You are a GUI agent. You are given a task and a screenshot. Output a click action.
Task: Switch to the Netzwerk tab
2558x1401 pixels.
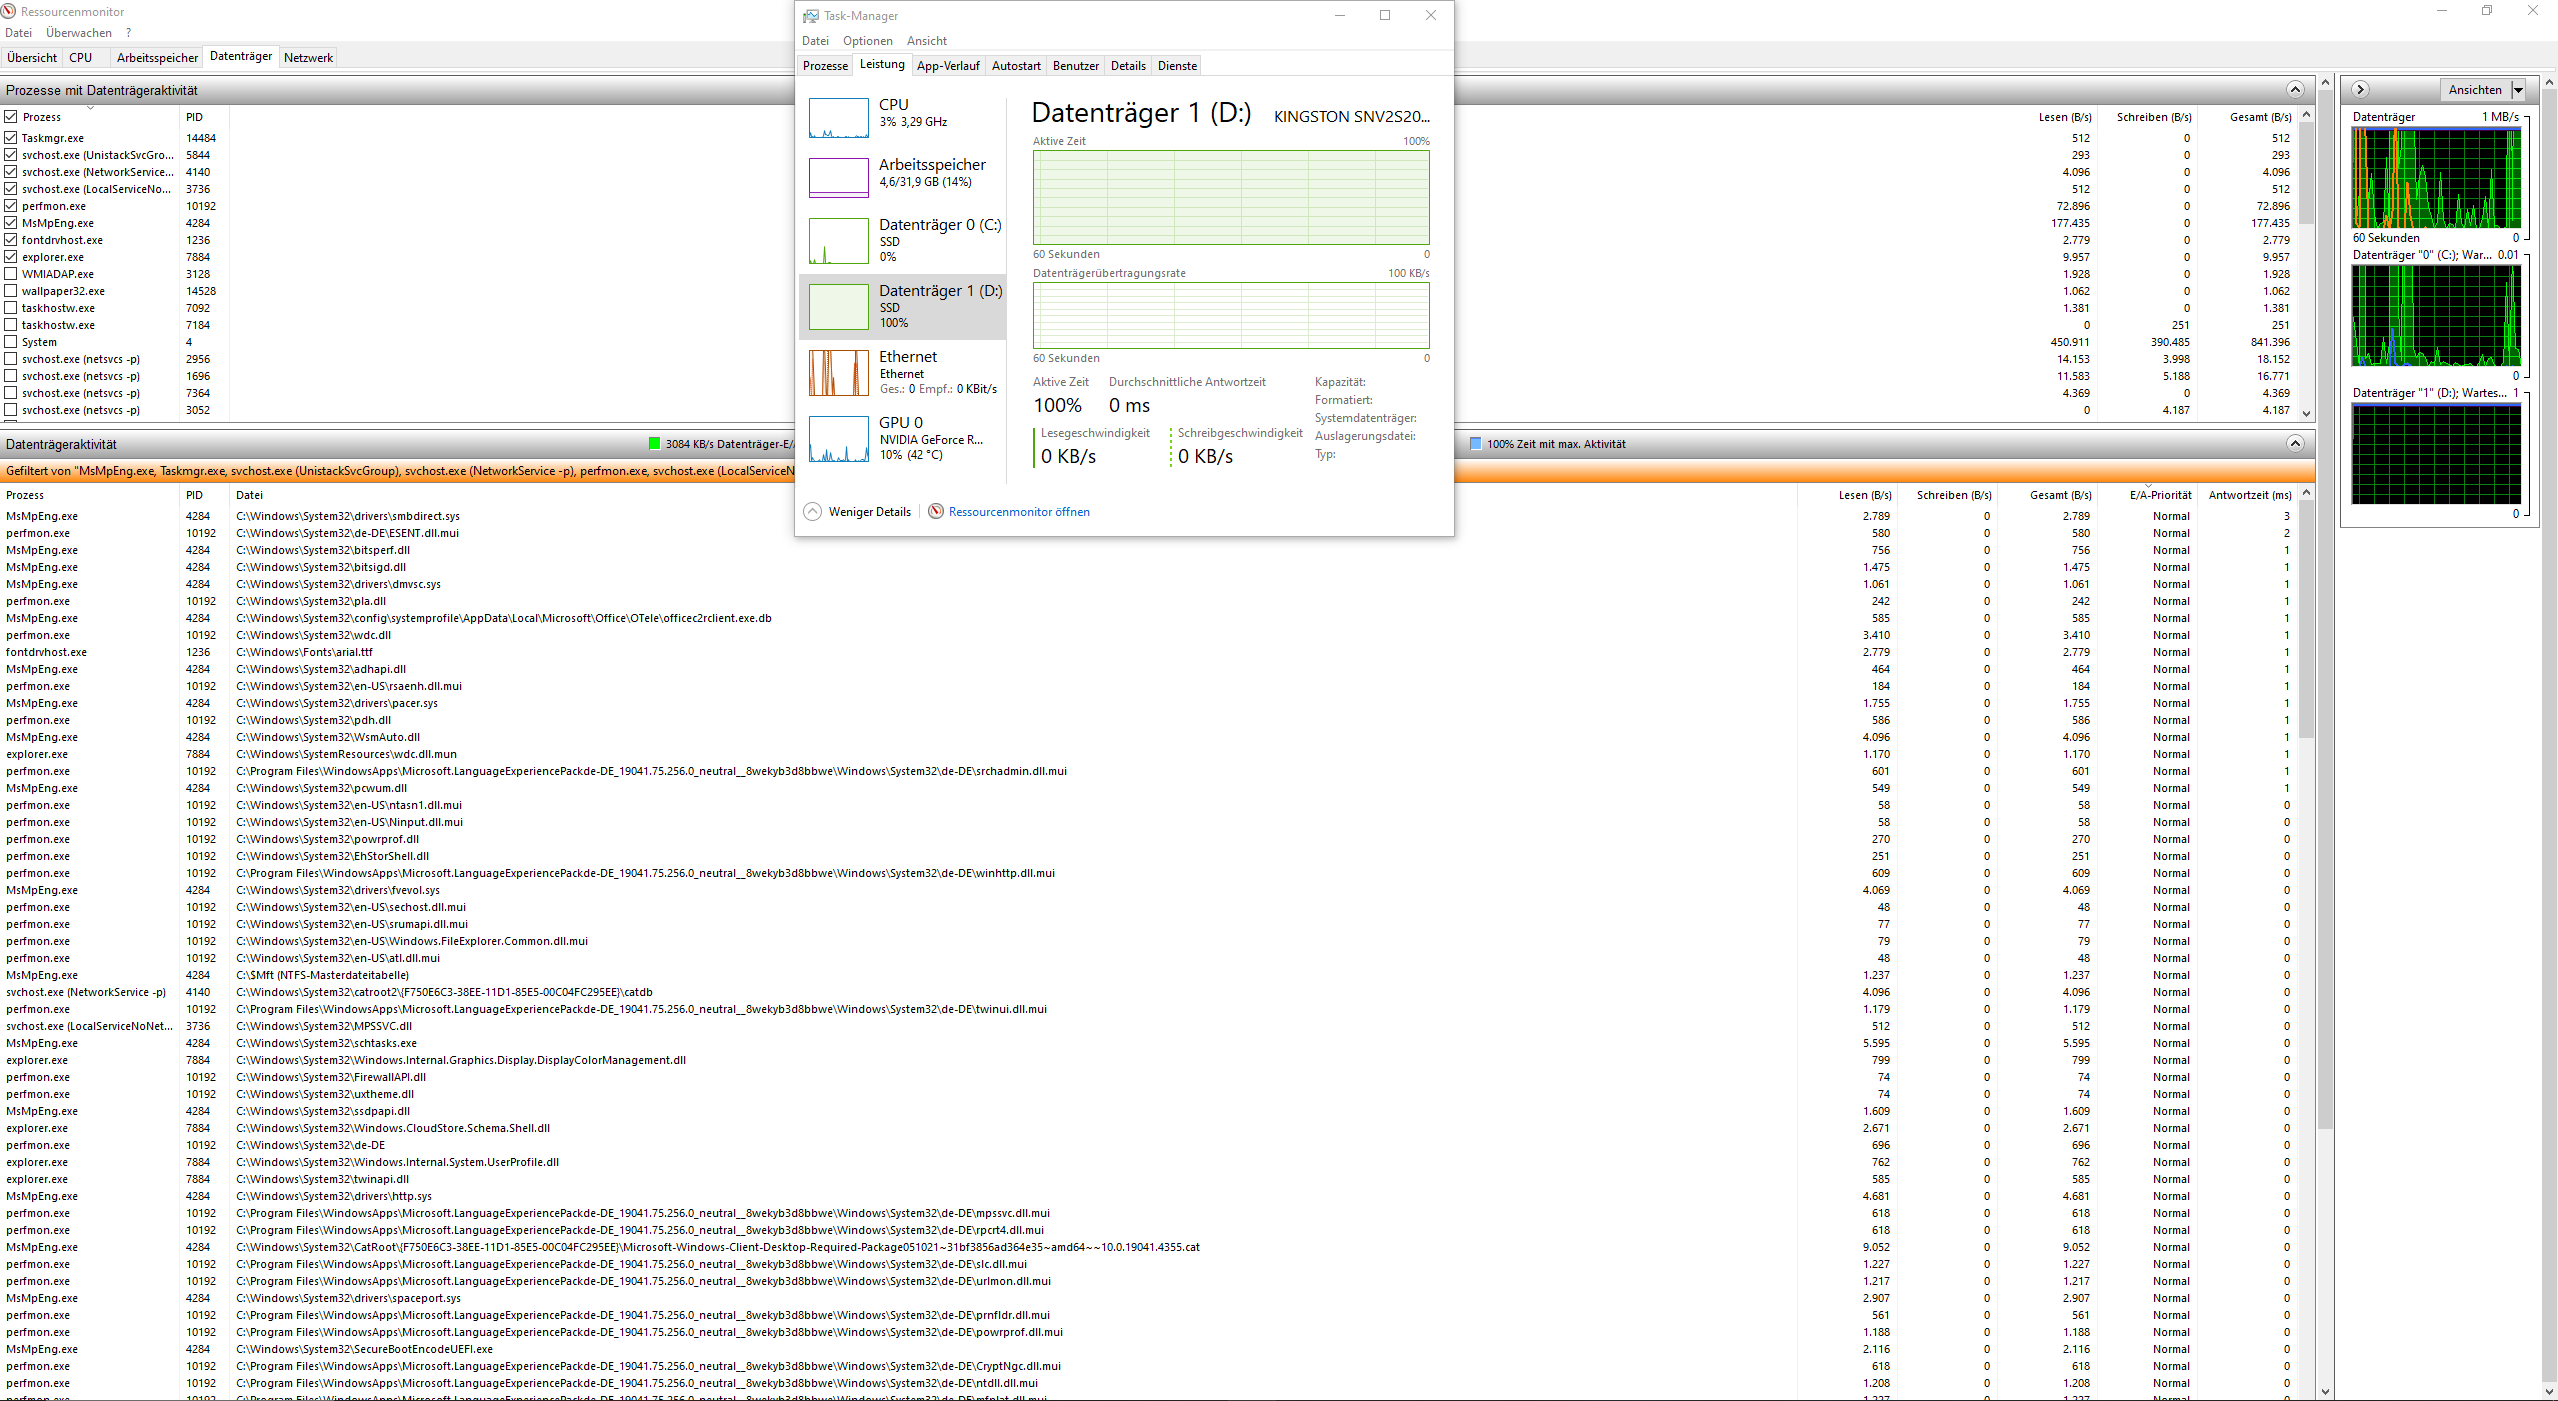coord(308,58)
